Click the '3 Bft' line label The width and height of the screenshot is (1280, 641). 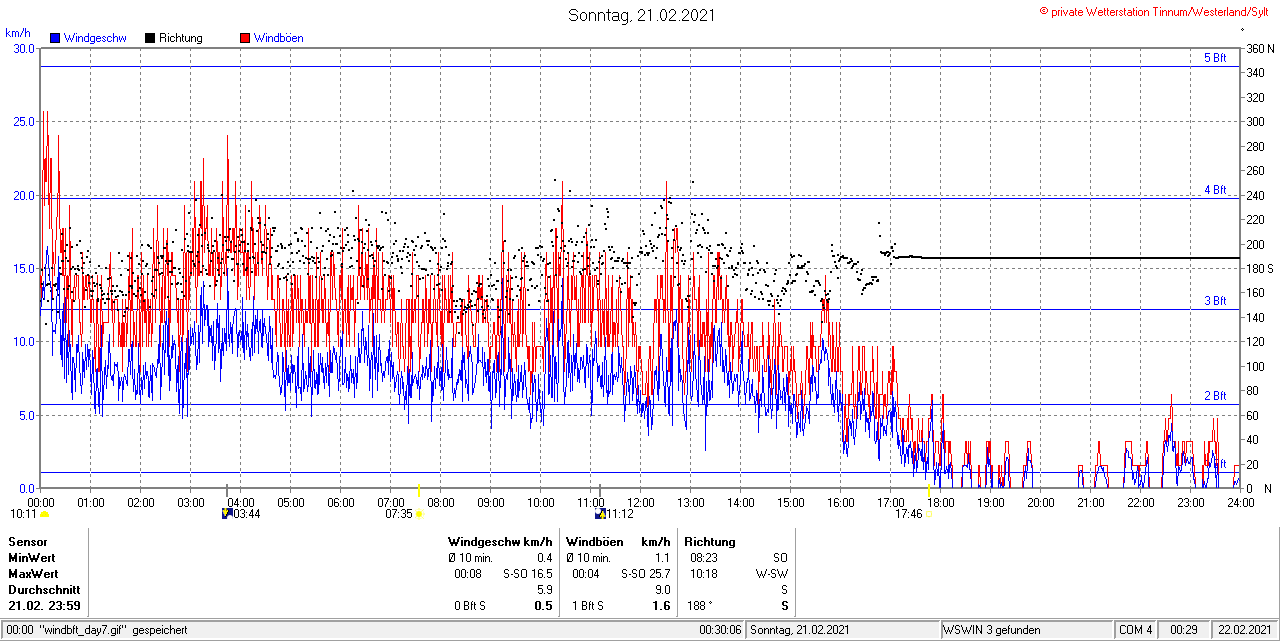click(1215, 301)
